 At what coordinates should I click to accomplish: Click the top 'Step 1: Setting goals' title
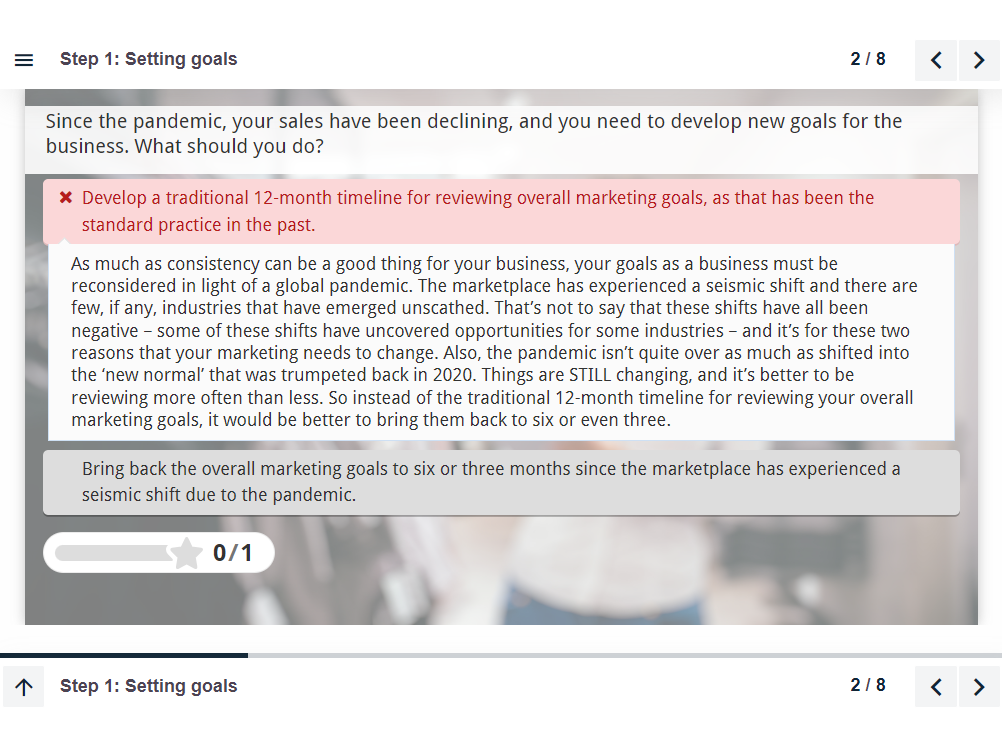pyautogui.click(x=148, y=59)
